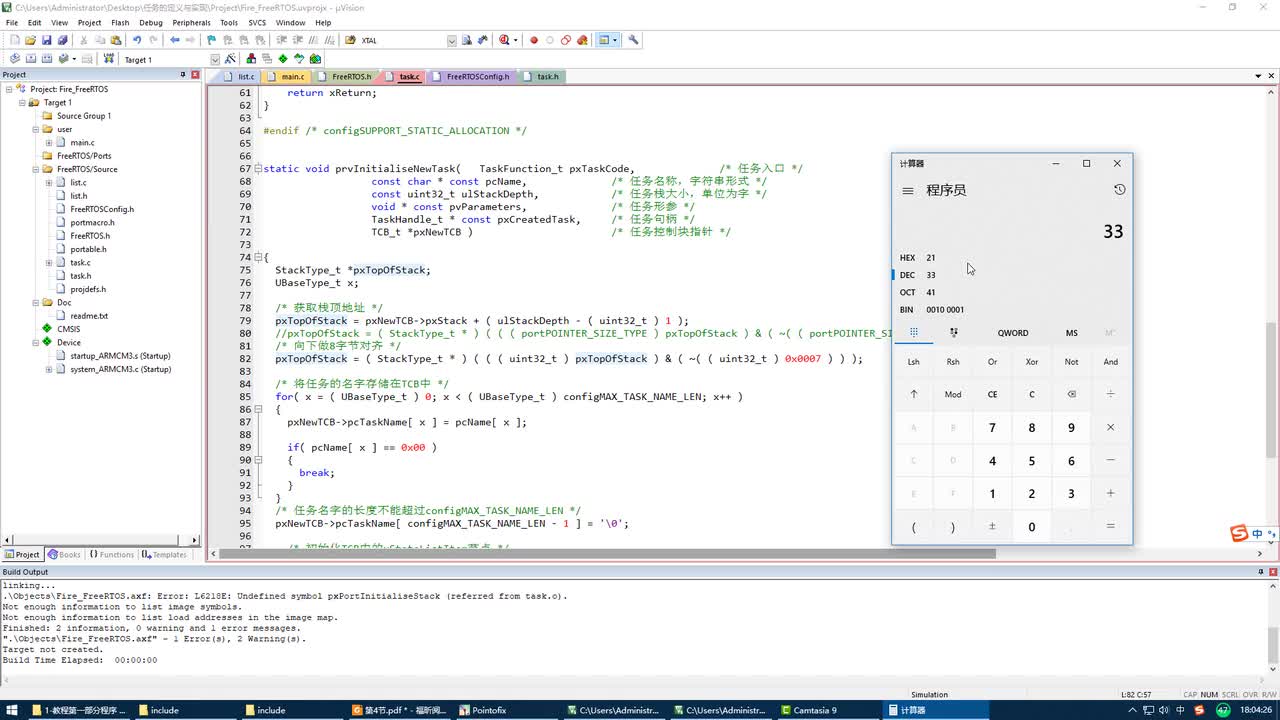Image resolution: width=1280 pixels, height=720 pixels.
Task: Click the Save All icon
Action: pos(62,40)
